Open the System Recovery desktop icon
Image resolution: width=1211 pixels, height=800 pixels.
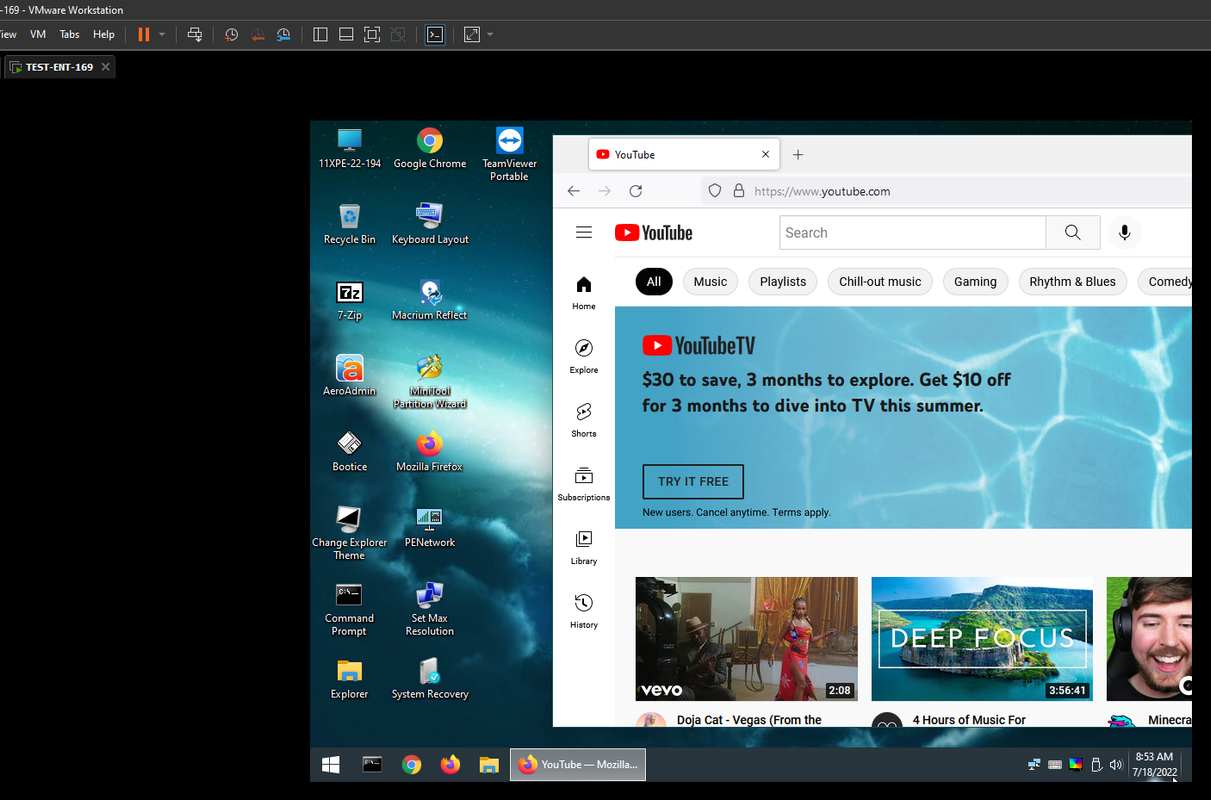(x=430, y=679)
